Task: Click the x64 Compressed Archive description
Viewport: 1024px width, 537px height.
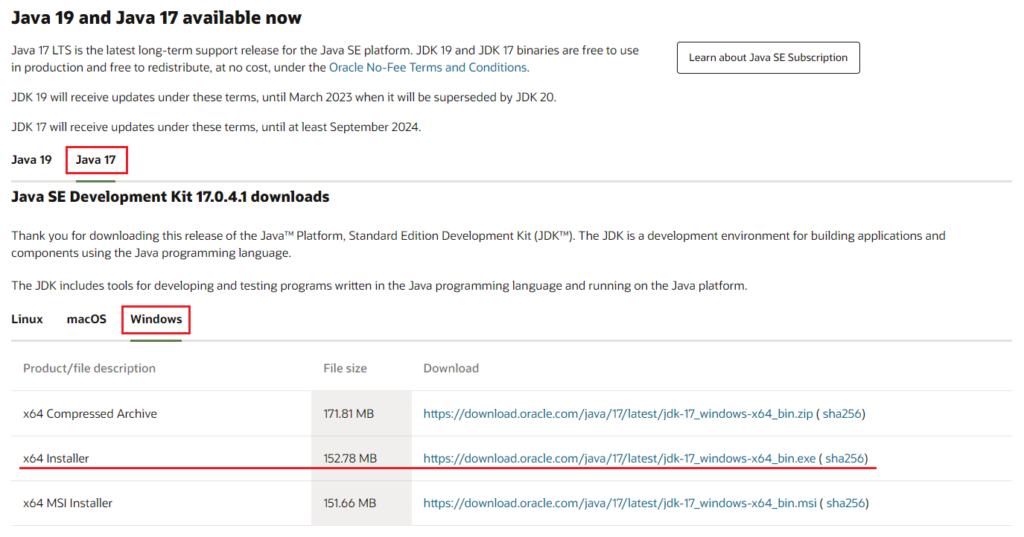Action: (x=90, y=414)
